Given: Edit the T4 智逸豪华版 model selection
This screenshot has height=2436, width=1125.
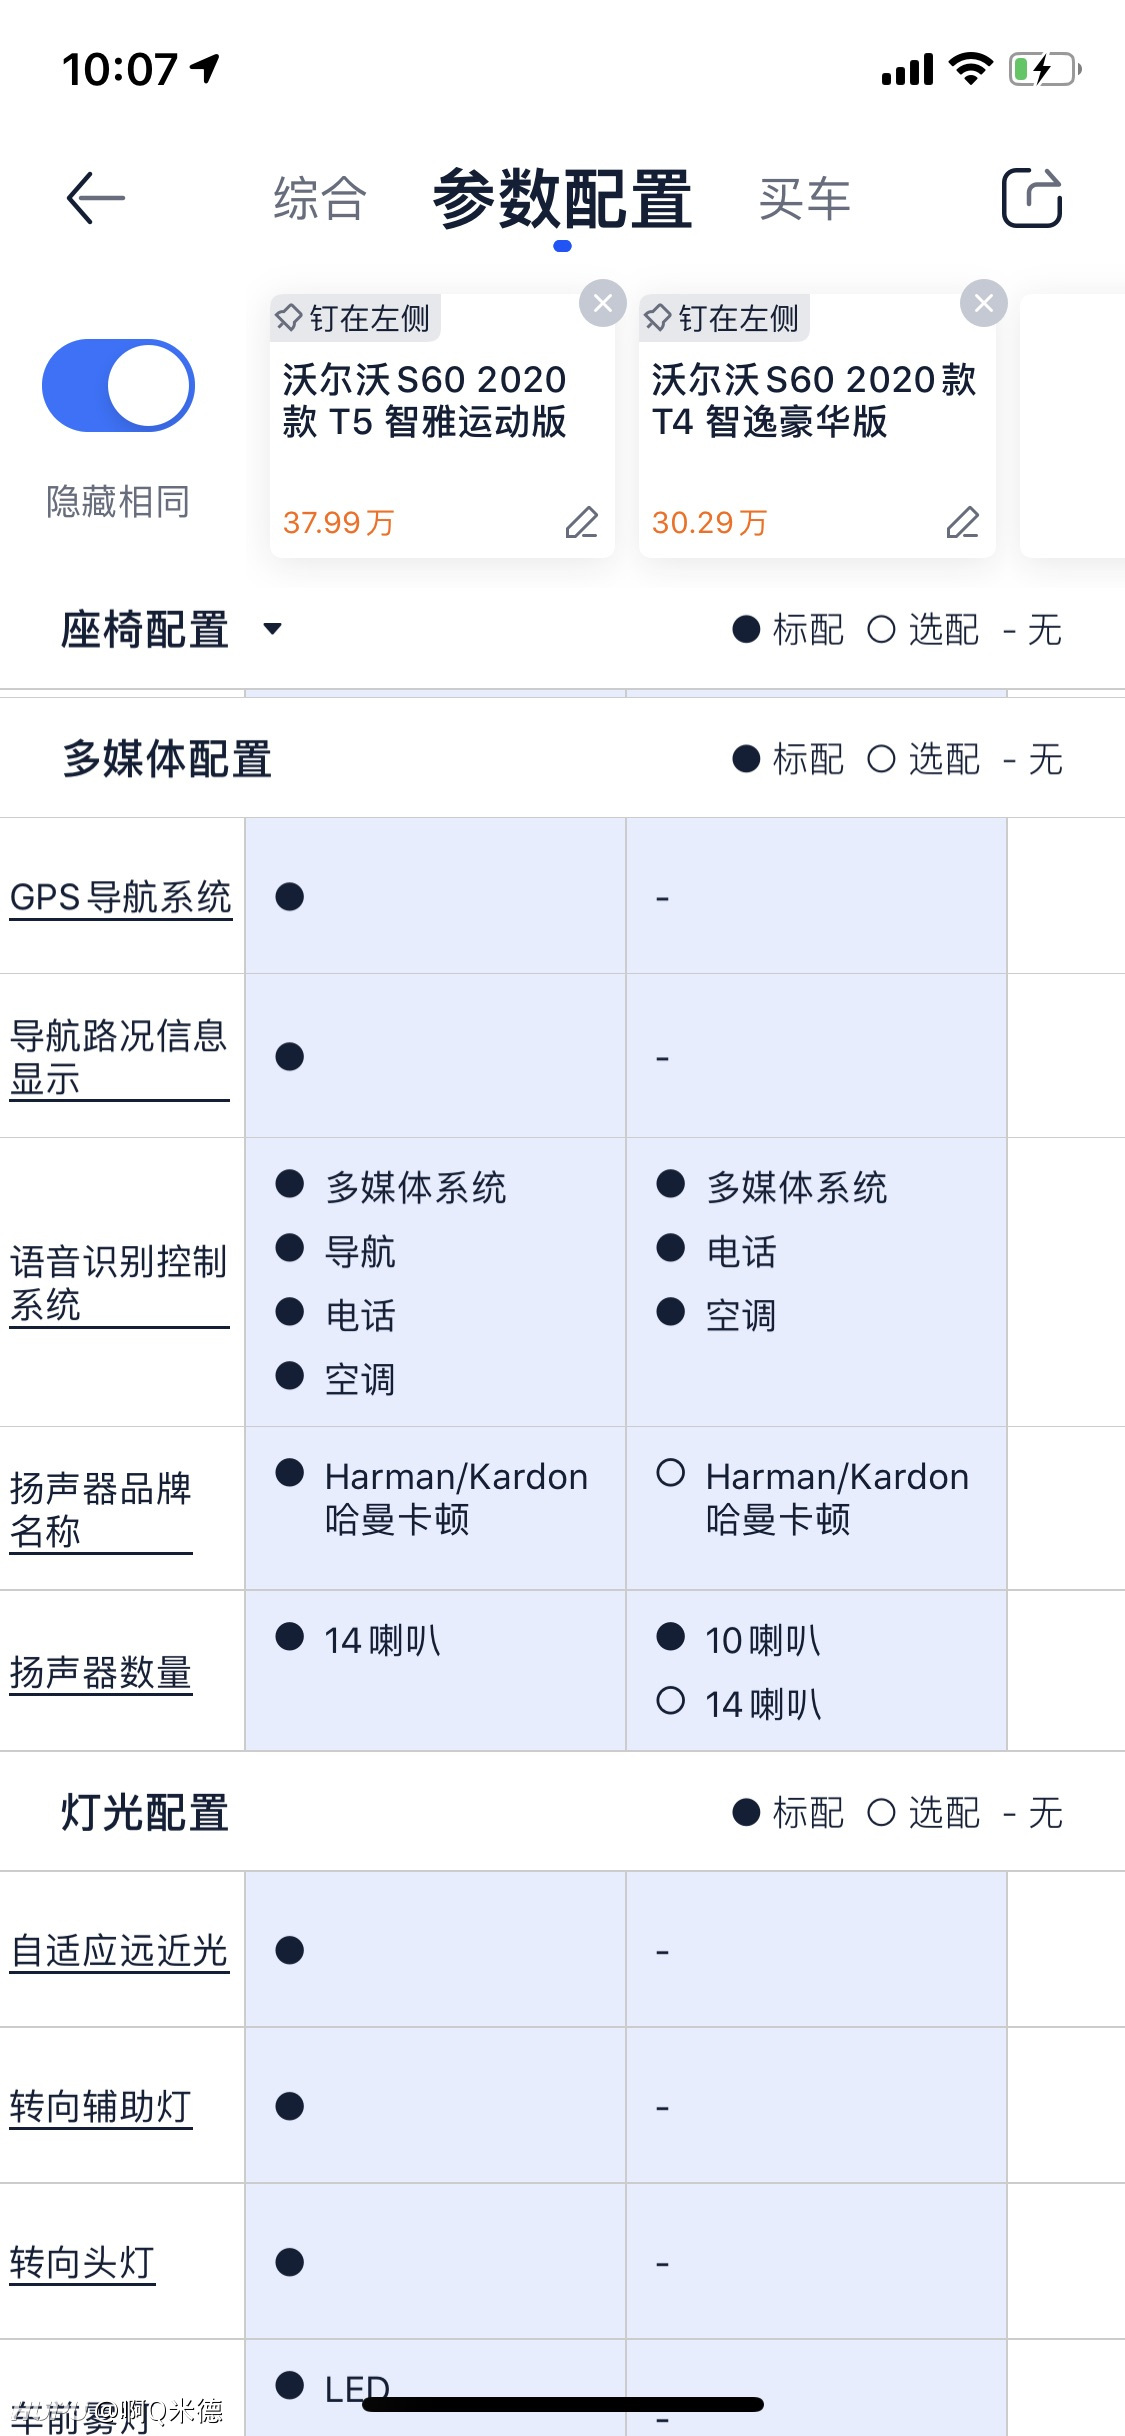Looking at the screenshot, I should click(x=963, y=522).
